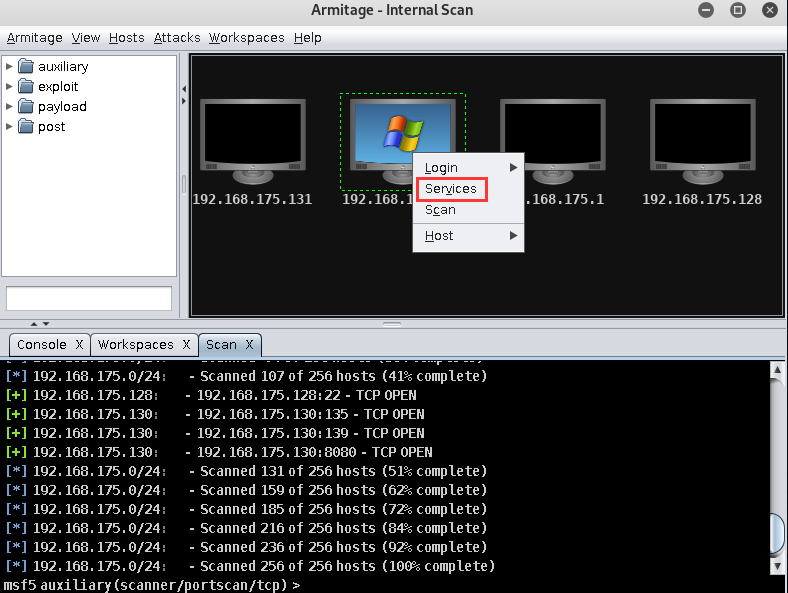Open the Hosts menu
The height and width of the screenshot is (593, 788).
coord(127,38)
